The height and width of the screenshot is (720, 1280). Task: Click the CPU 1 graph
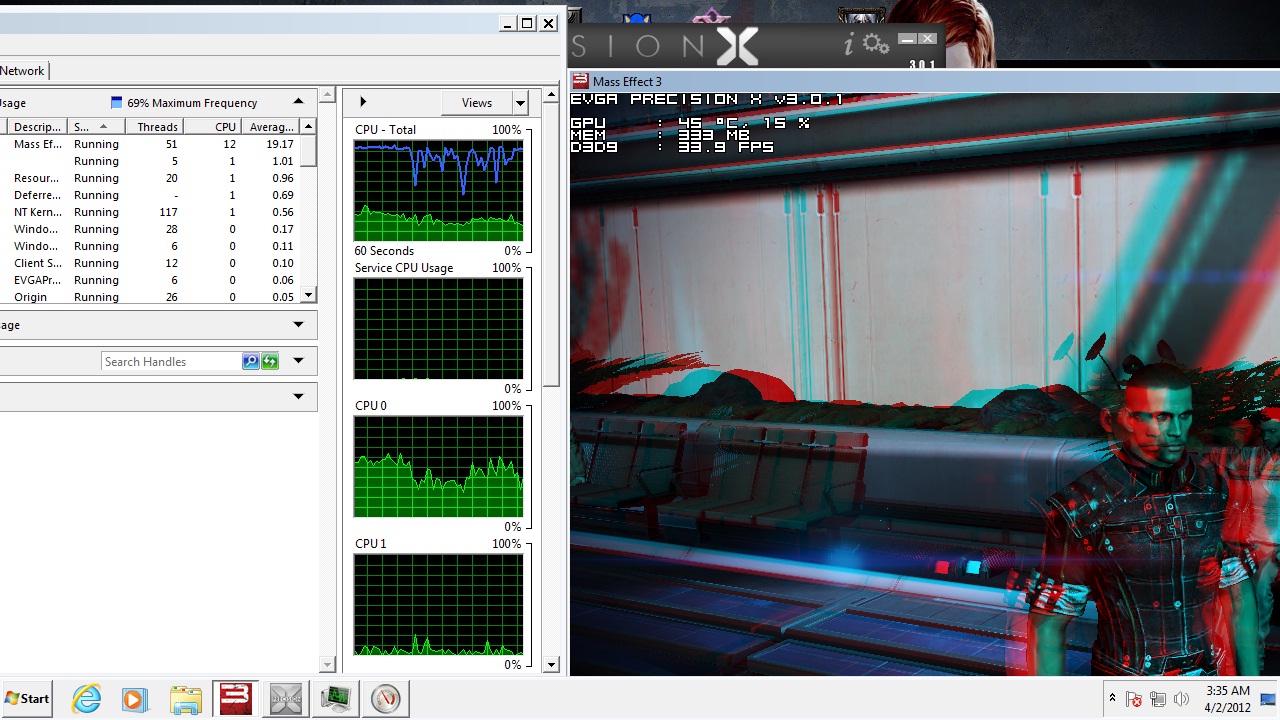[x=438, y=604]
